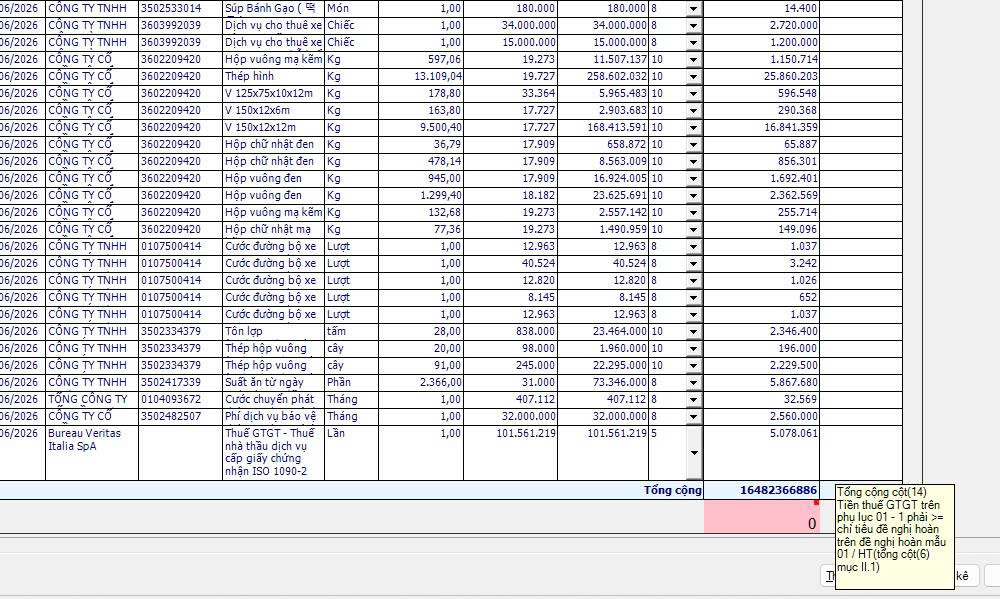
Task: Select the 'Thép hình' item cell
Action: pos(273,77)
